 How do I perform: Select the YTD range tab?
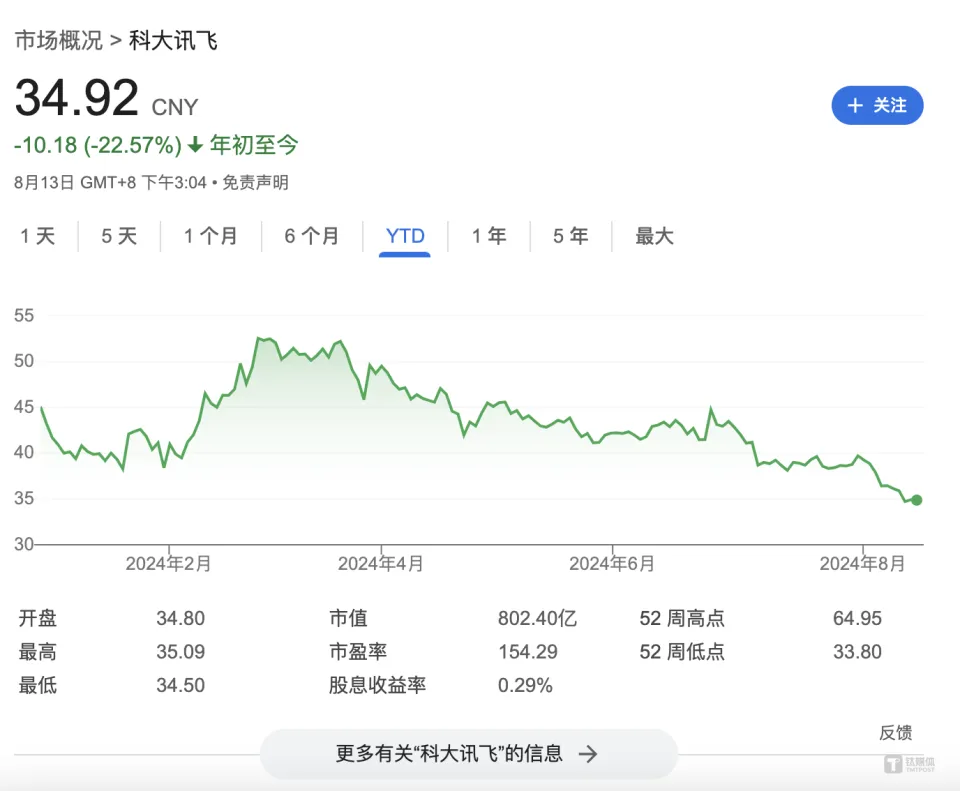(405, 236)
